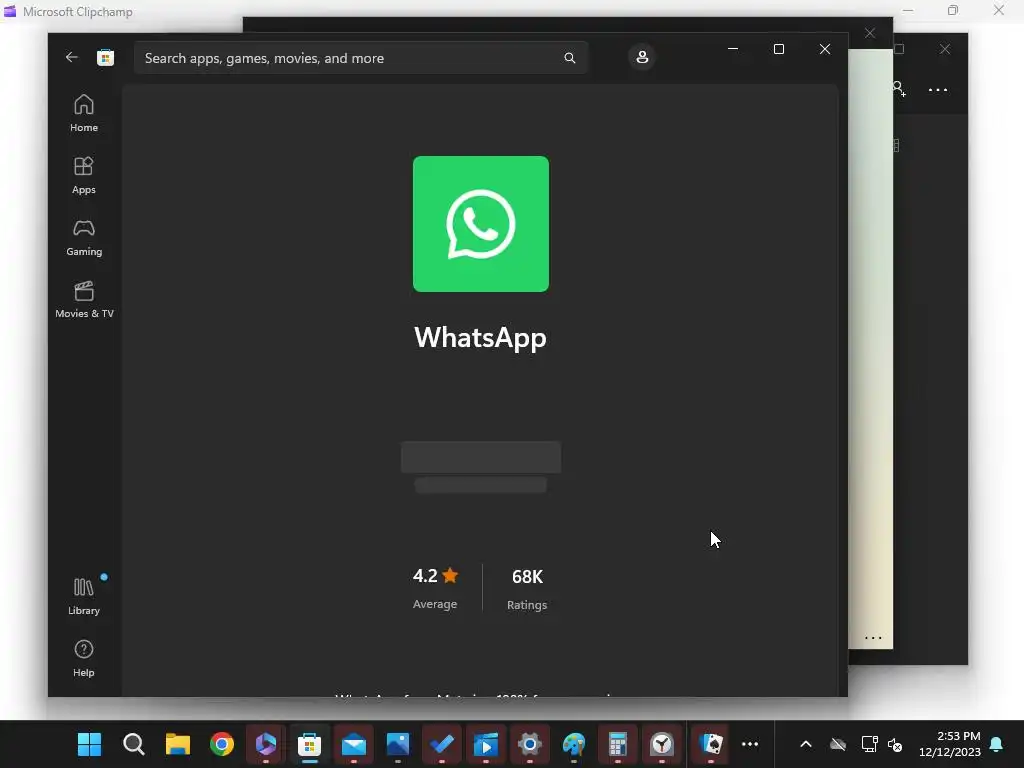Image resolution: width=1024 pixels, height=768 pixels.
Task: Click the OneDrive cloud tray icon
Action: pos(838,744)
